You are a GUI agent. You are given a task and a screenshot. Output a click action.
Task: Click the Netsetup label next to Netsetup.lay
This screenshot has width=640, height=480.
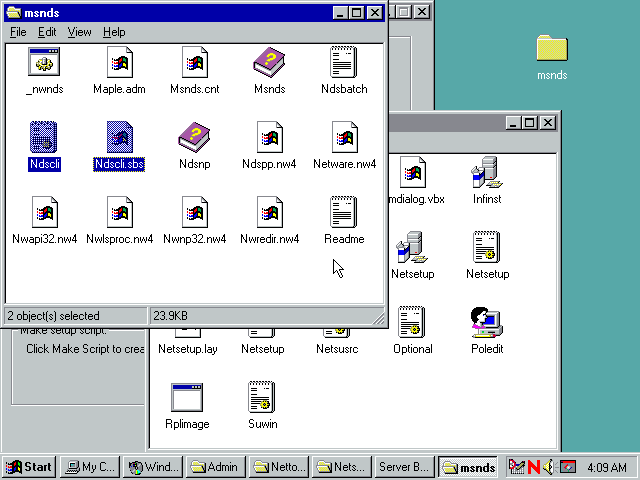pos(262,349)
